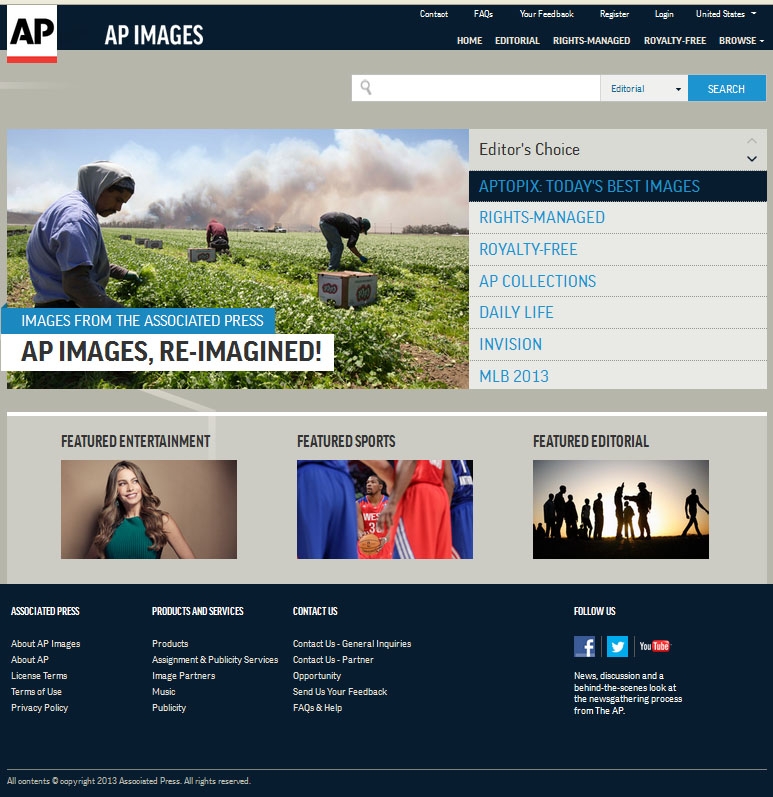The height and width of the screenshot is (797, 773).
Task: Click Contact in the top bar
Action: [x=434, y=14]
